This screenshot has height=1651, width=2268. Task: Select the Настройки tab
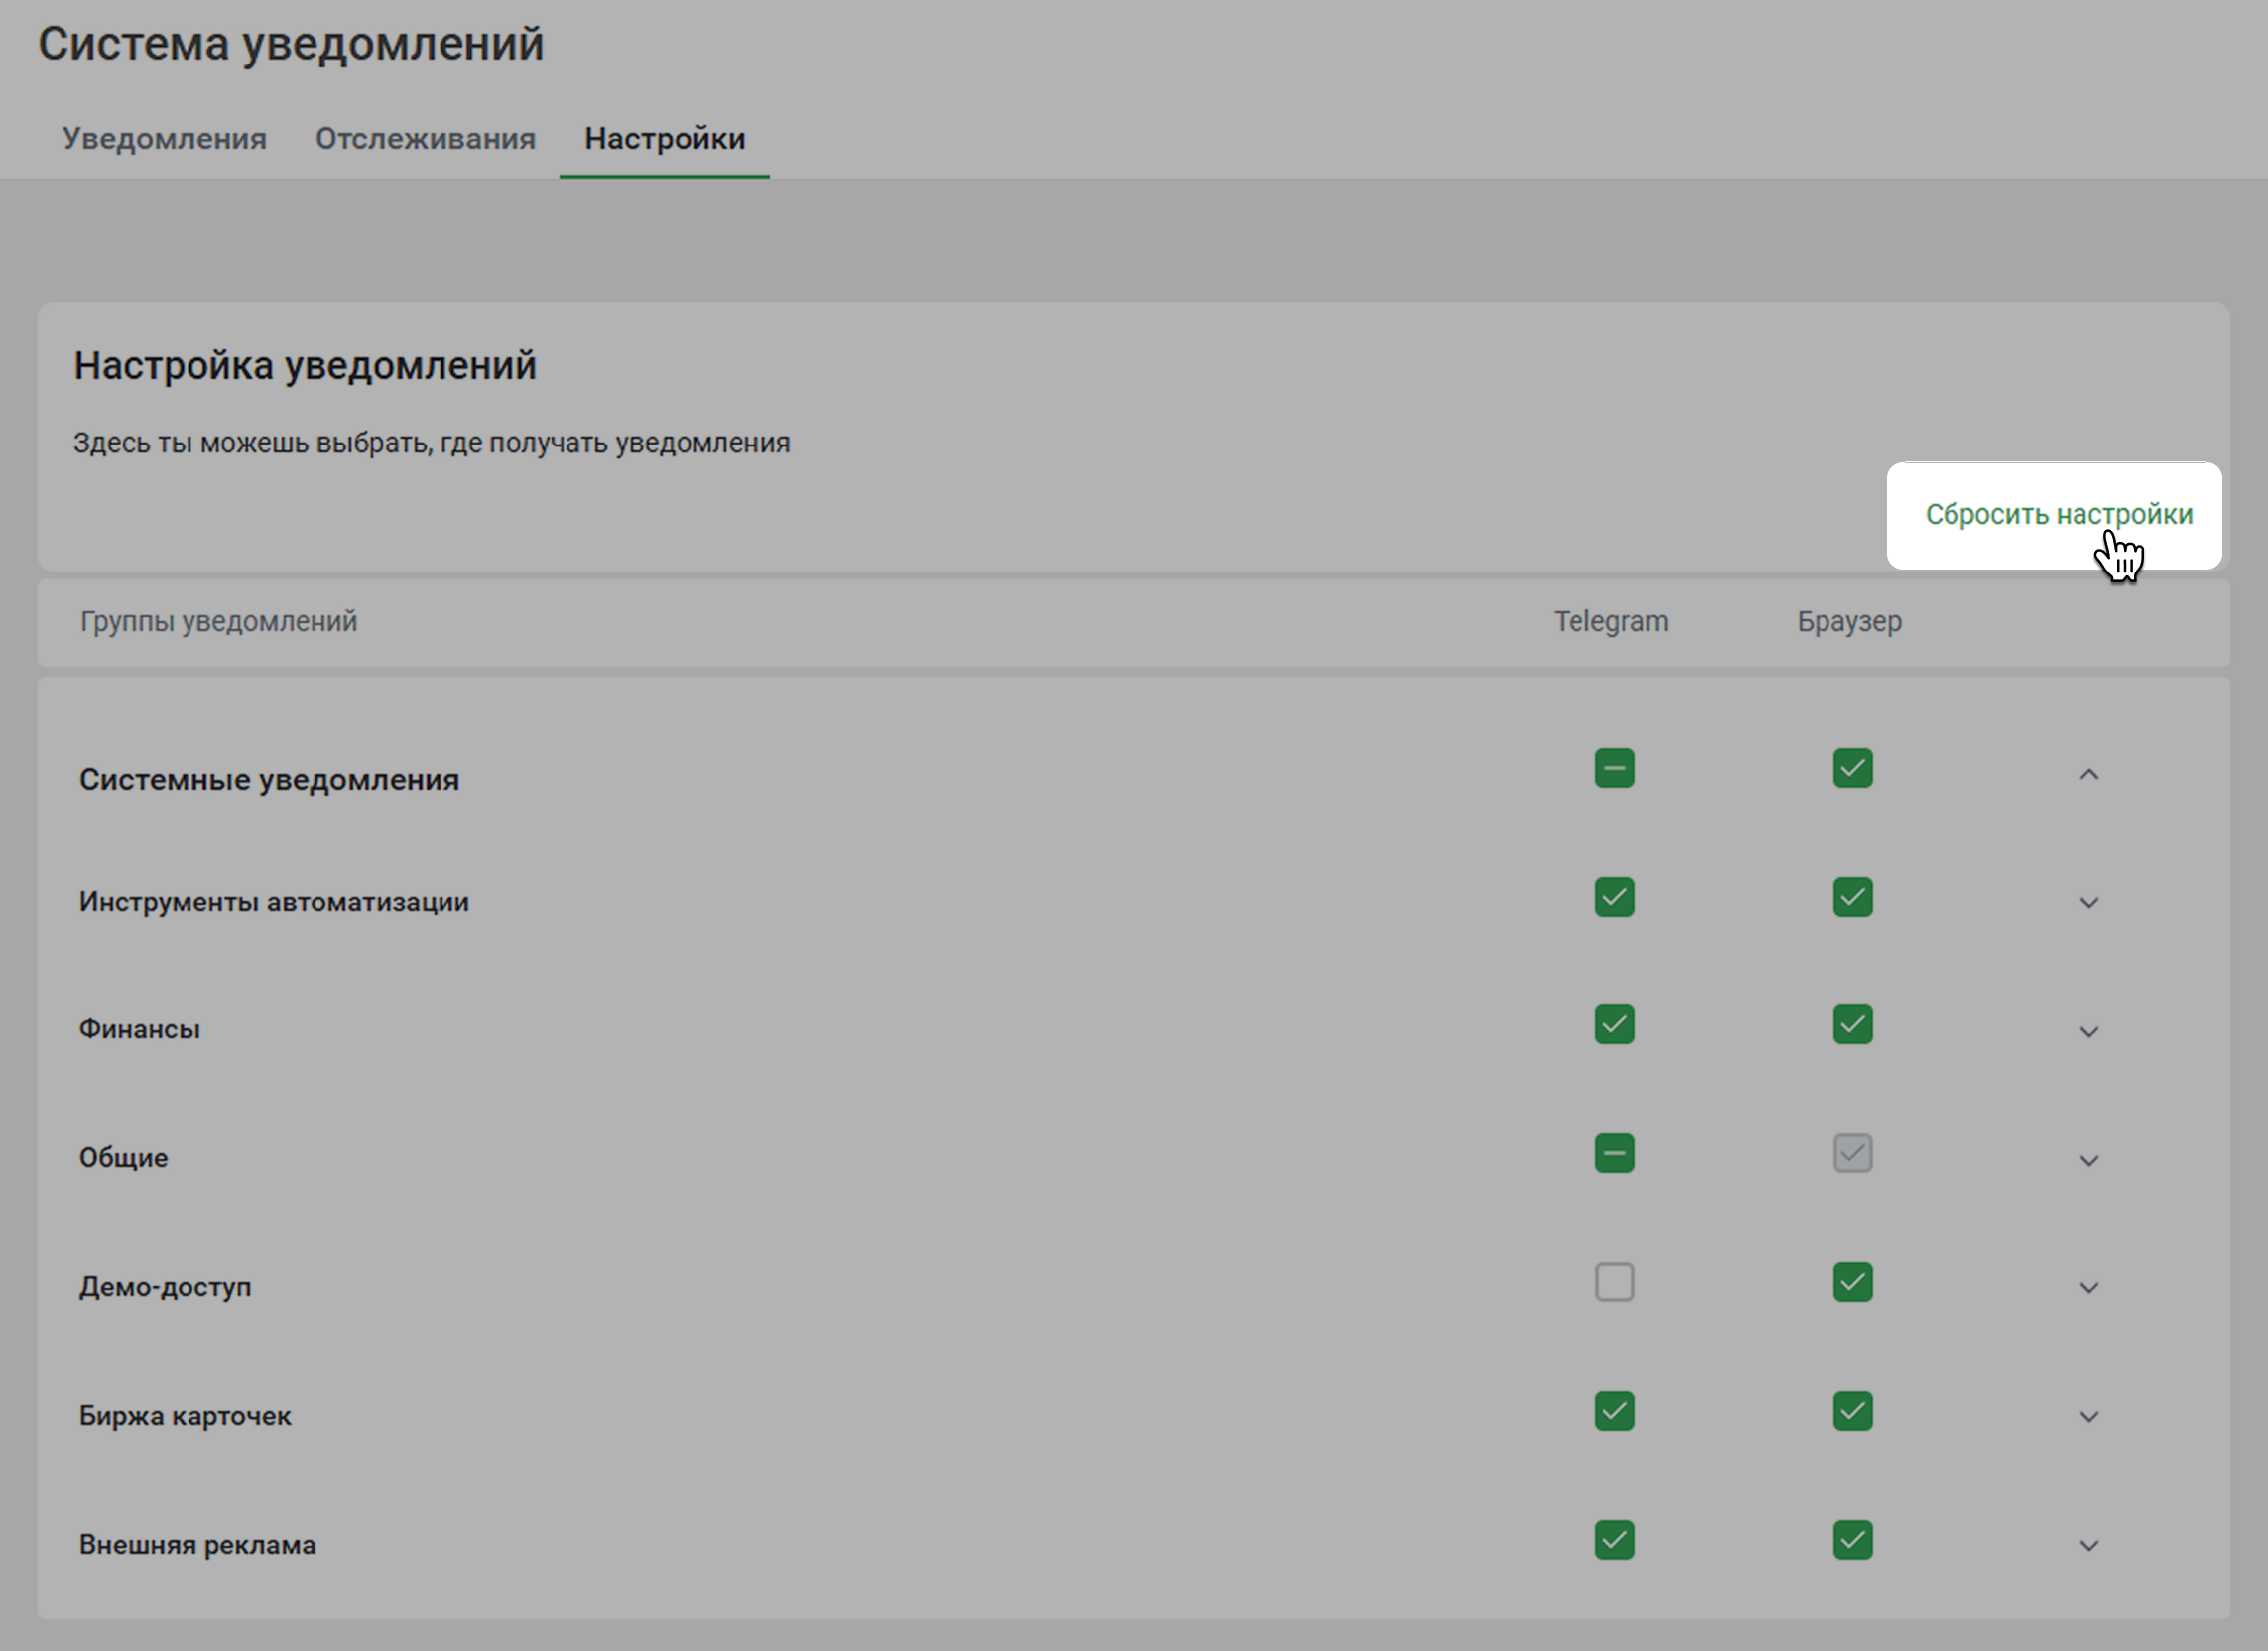(664, 138)
